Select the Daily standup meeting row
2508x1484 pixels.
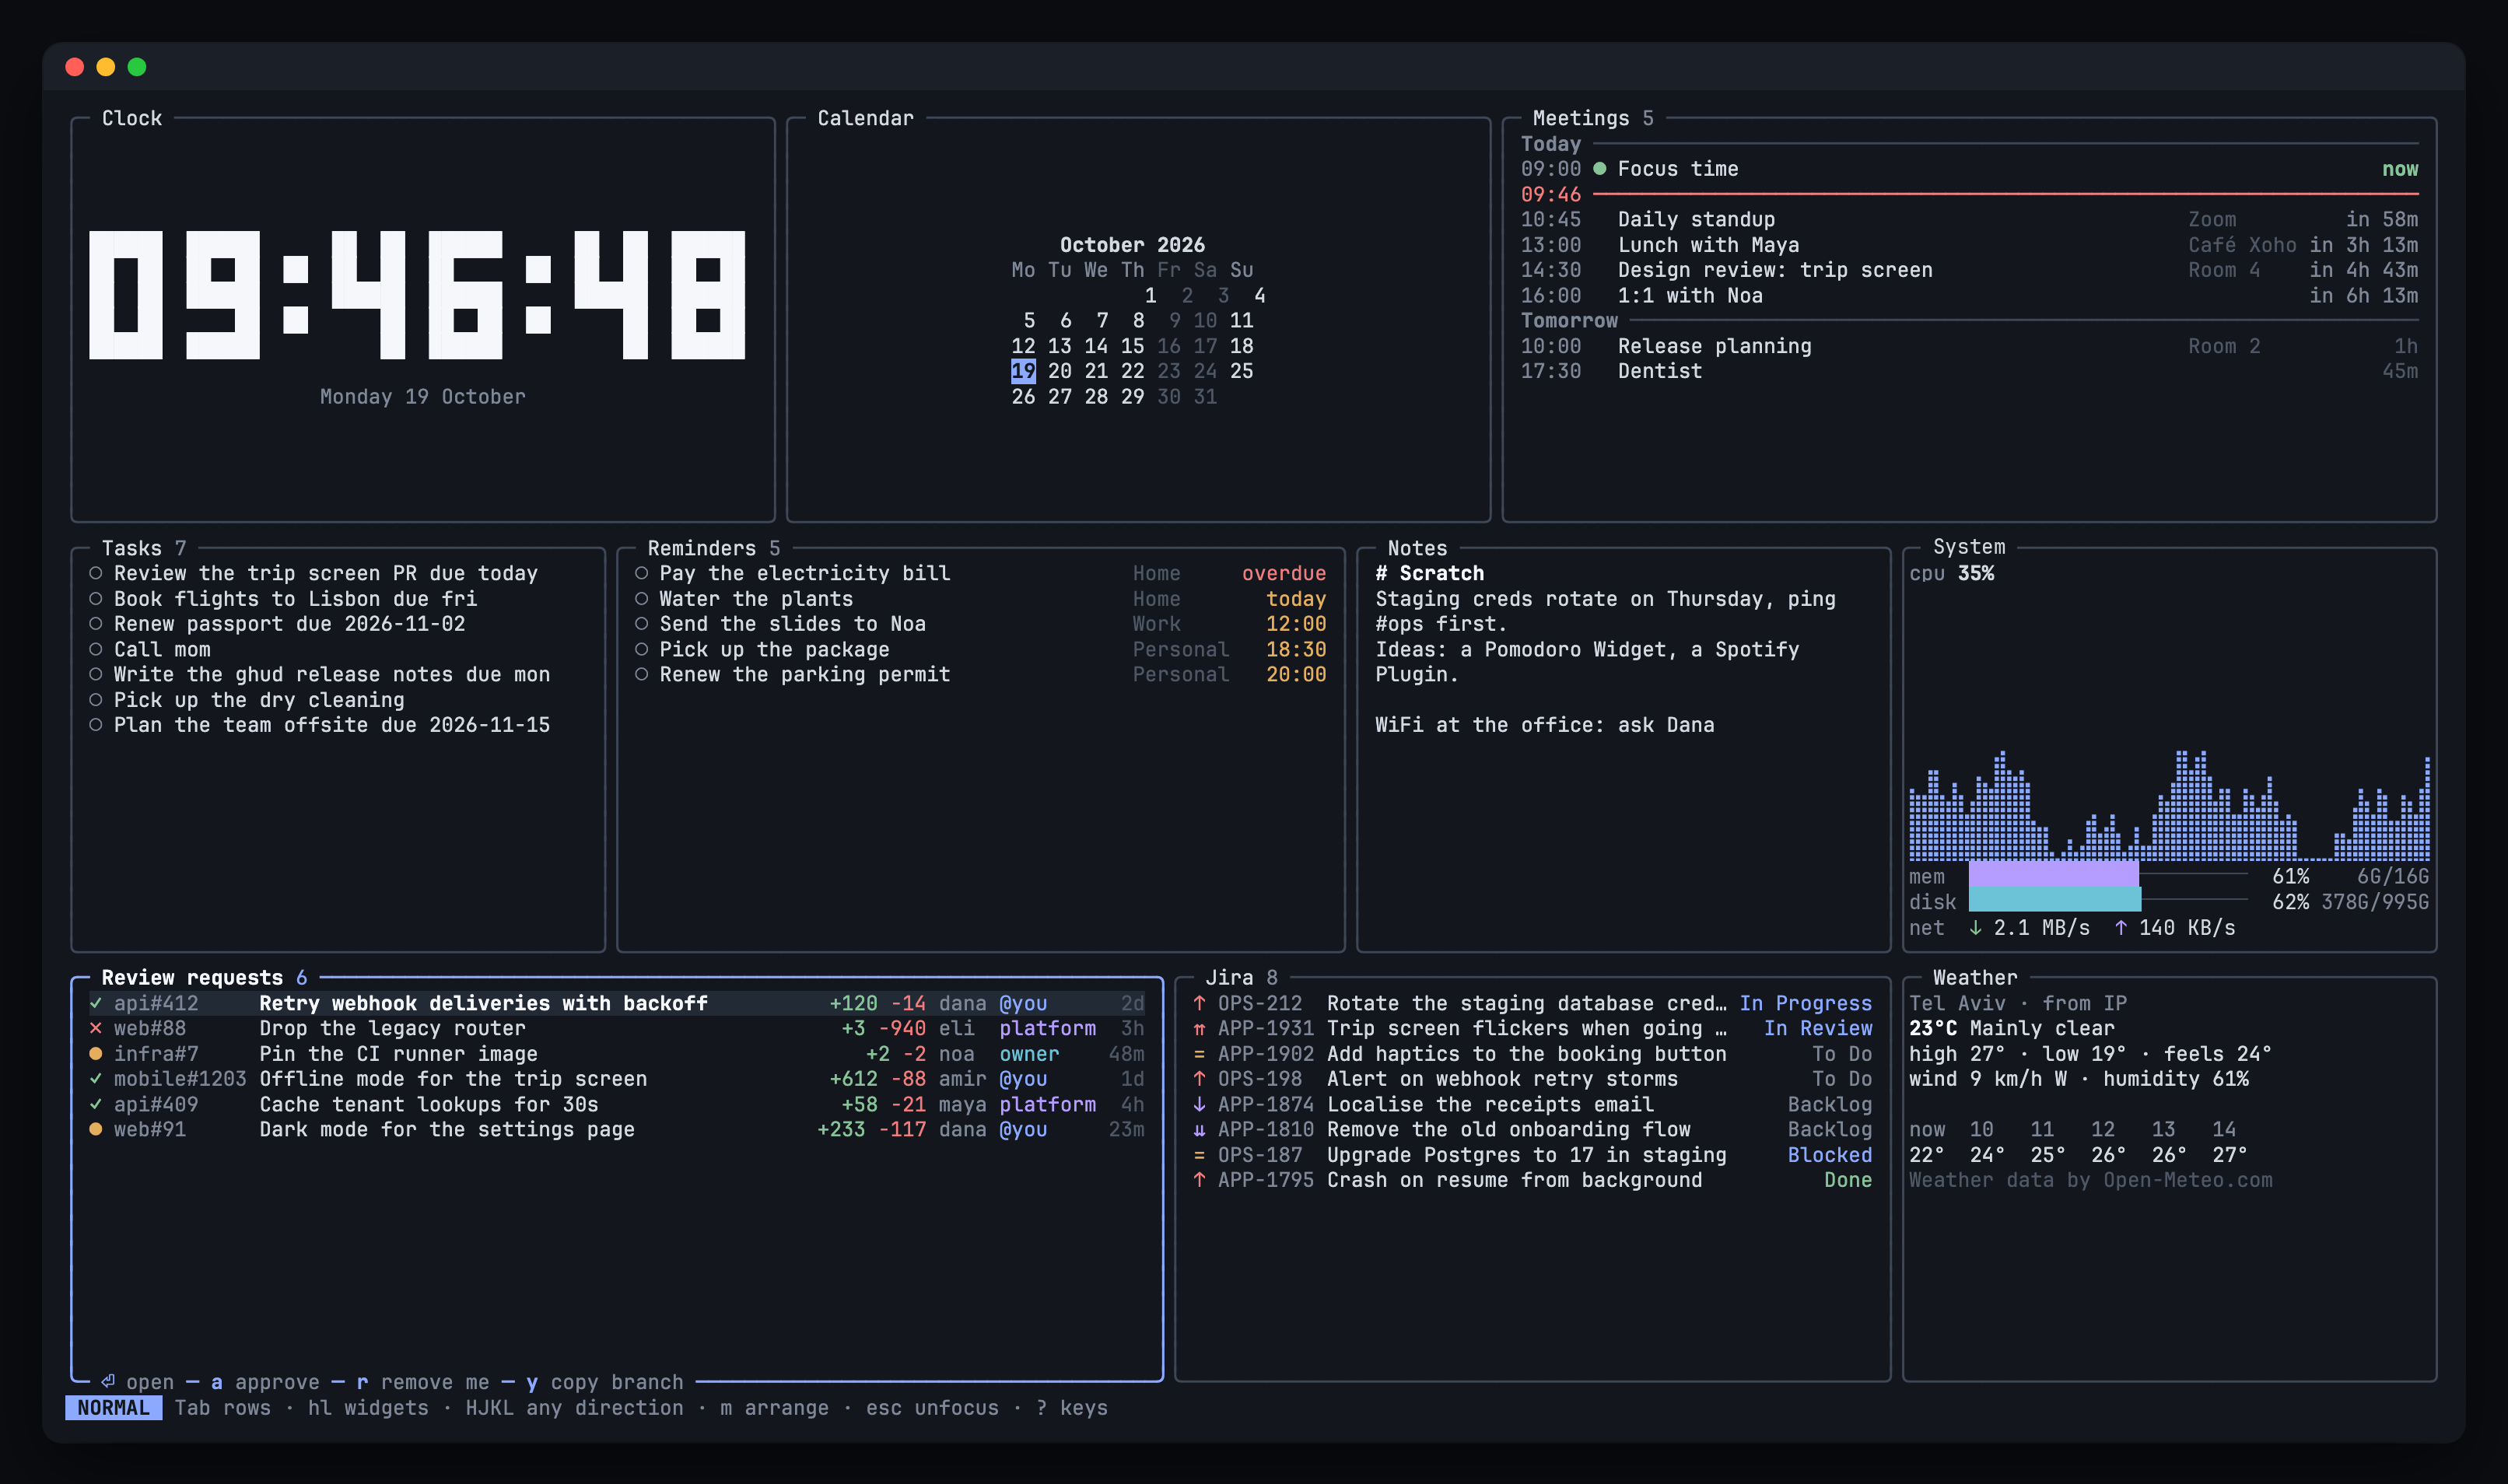tap(1969, 219)
